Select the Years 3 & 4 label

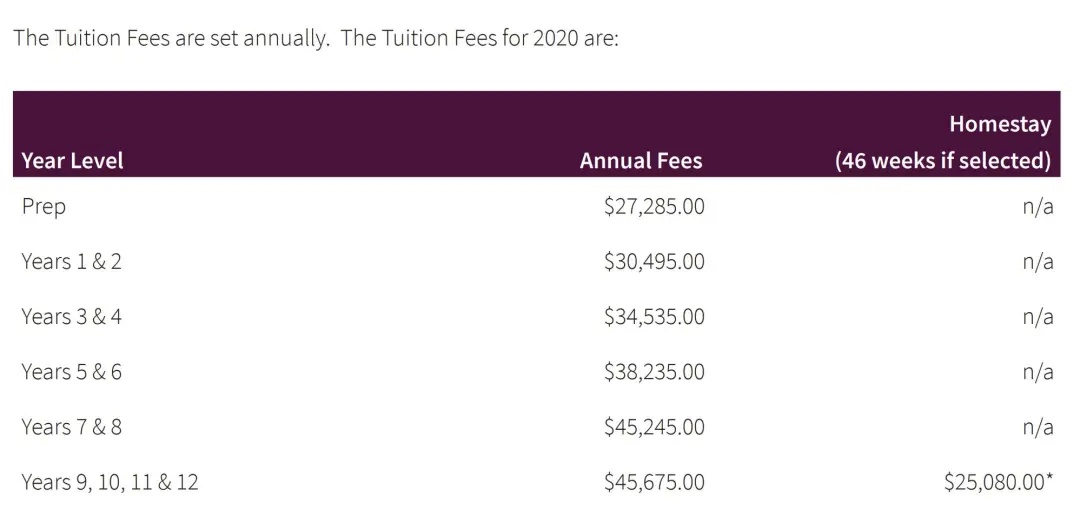click(72, 317)
